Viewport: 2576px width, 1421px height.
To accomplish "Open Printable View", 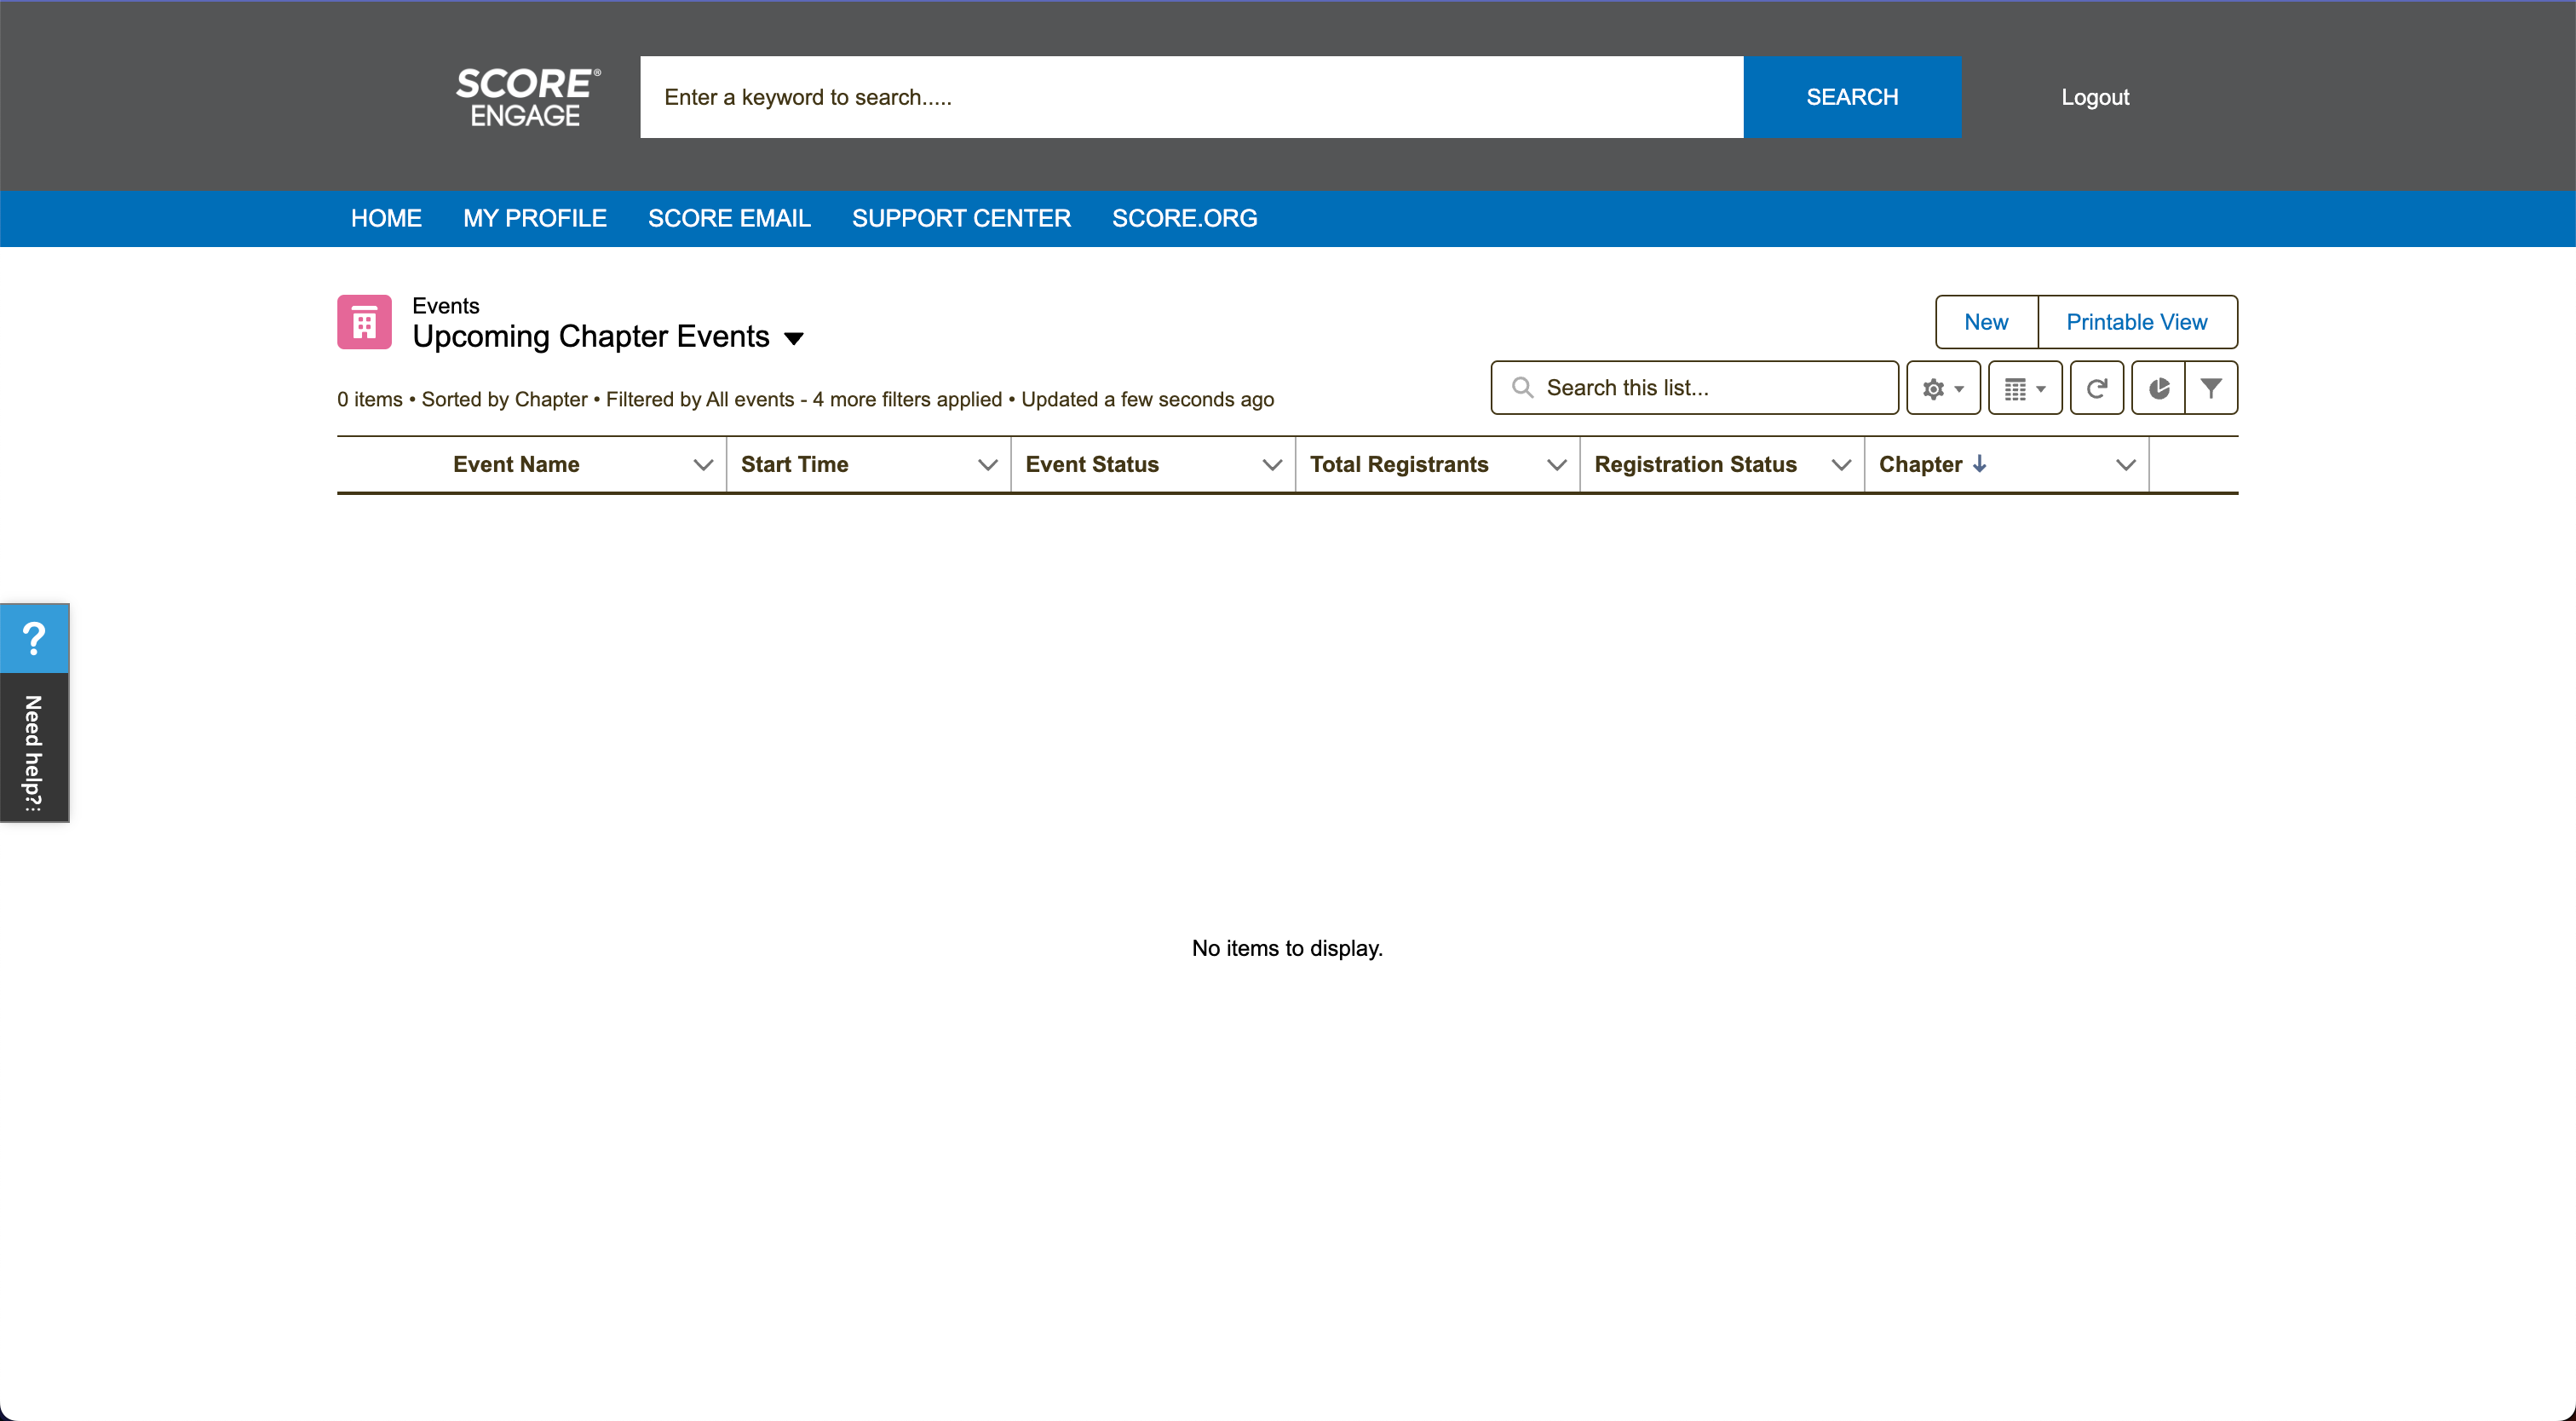I will click(2137, 322).
